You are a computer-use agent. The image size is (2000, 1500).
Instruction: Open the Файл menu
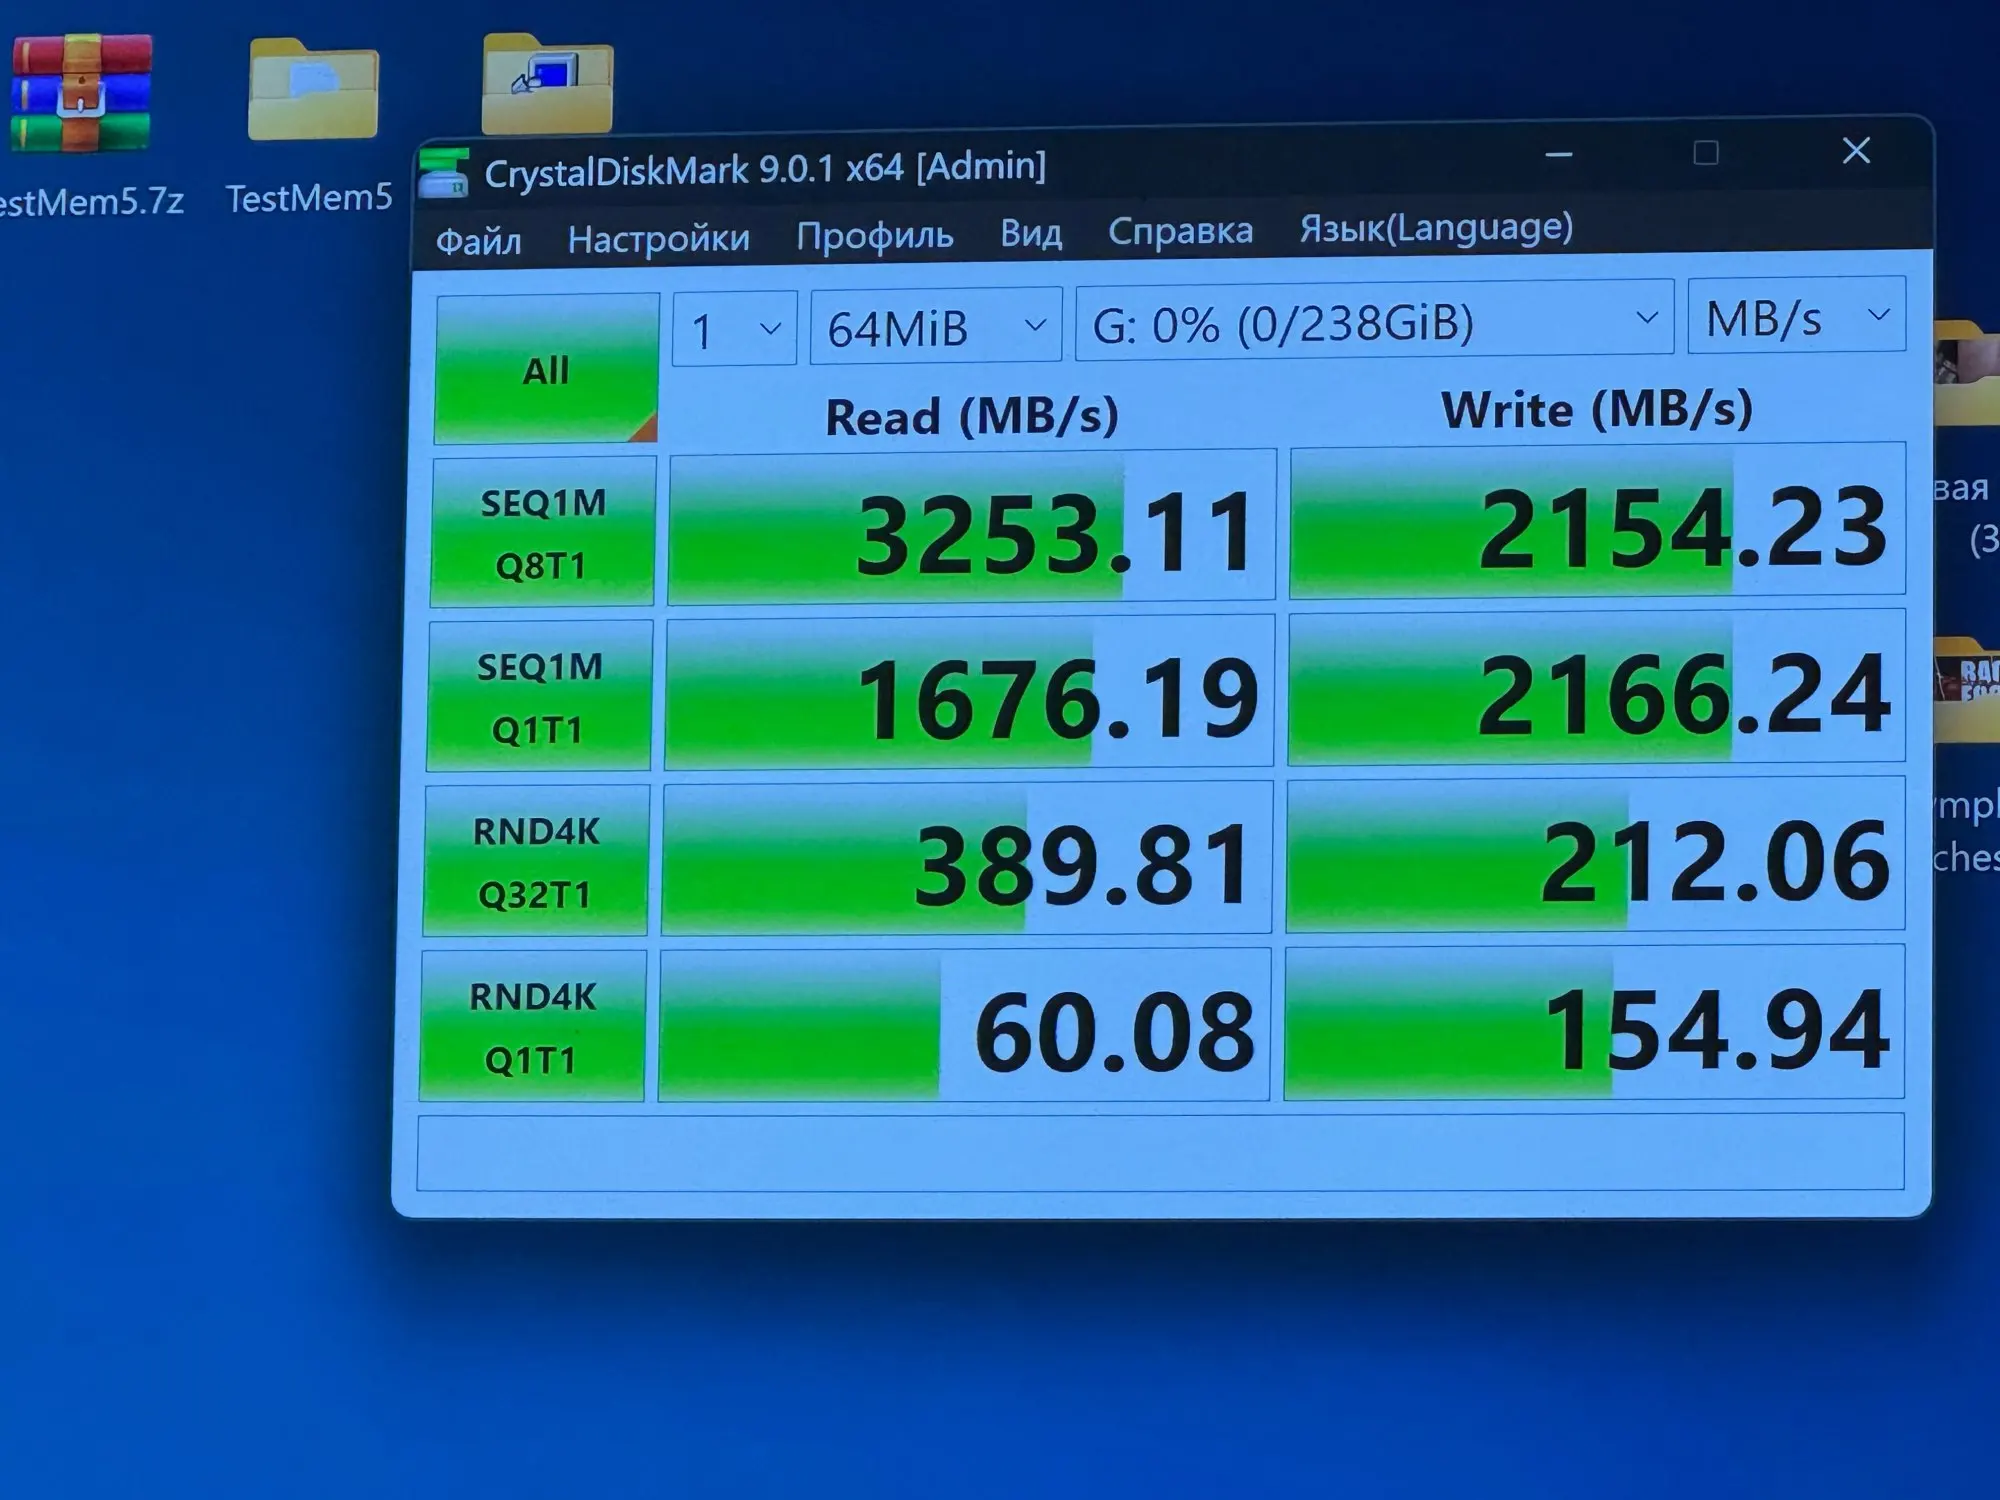(478, 241)
